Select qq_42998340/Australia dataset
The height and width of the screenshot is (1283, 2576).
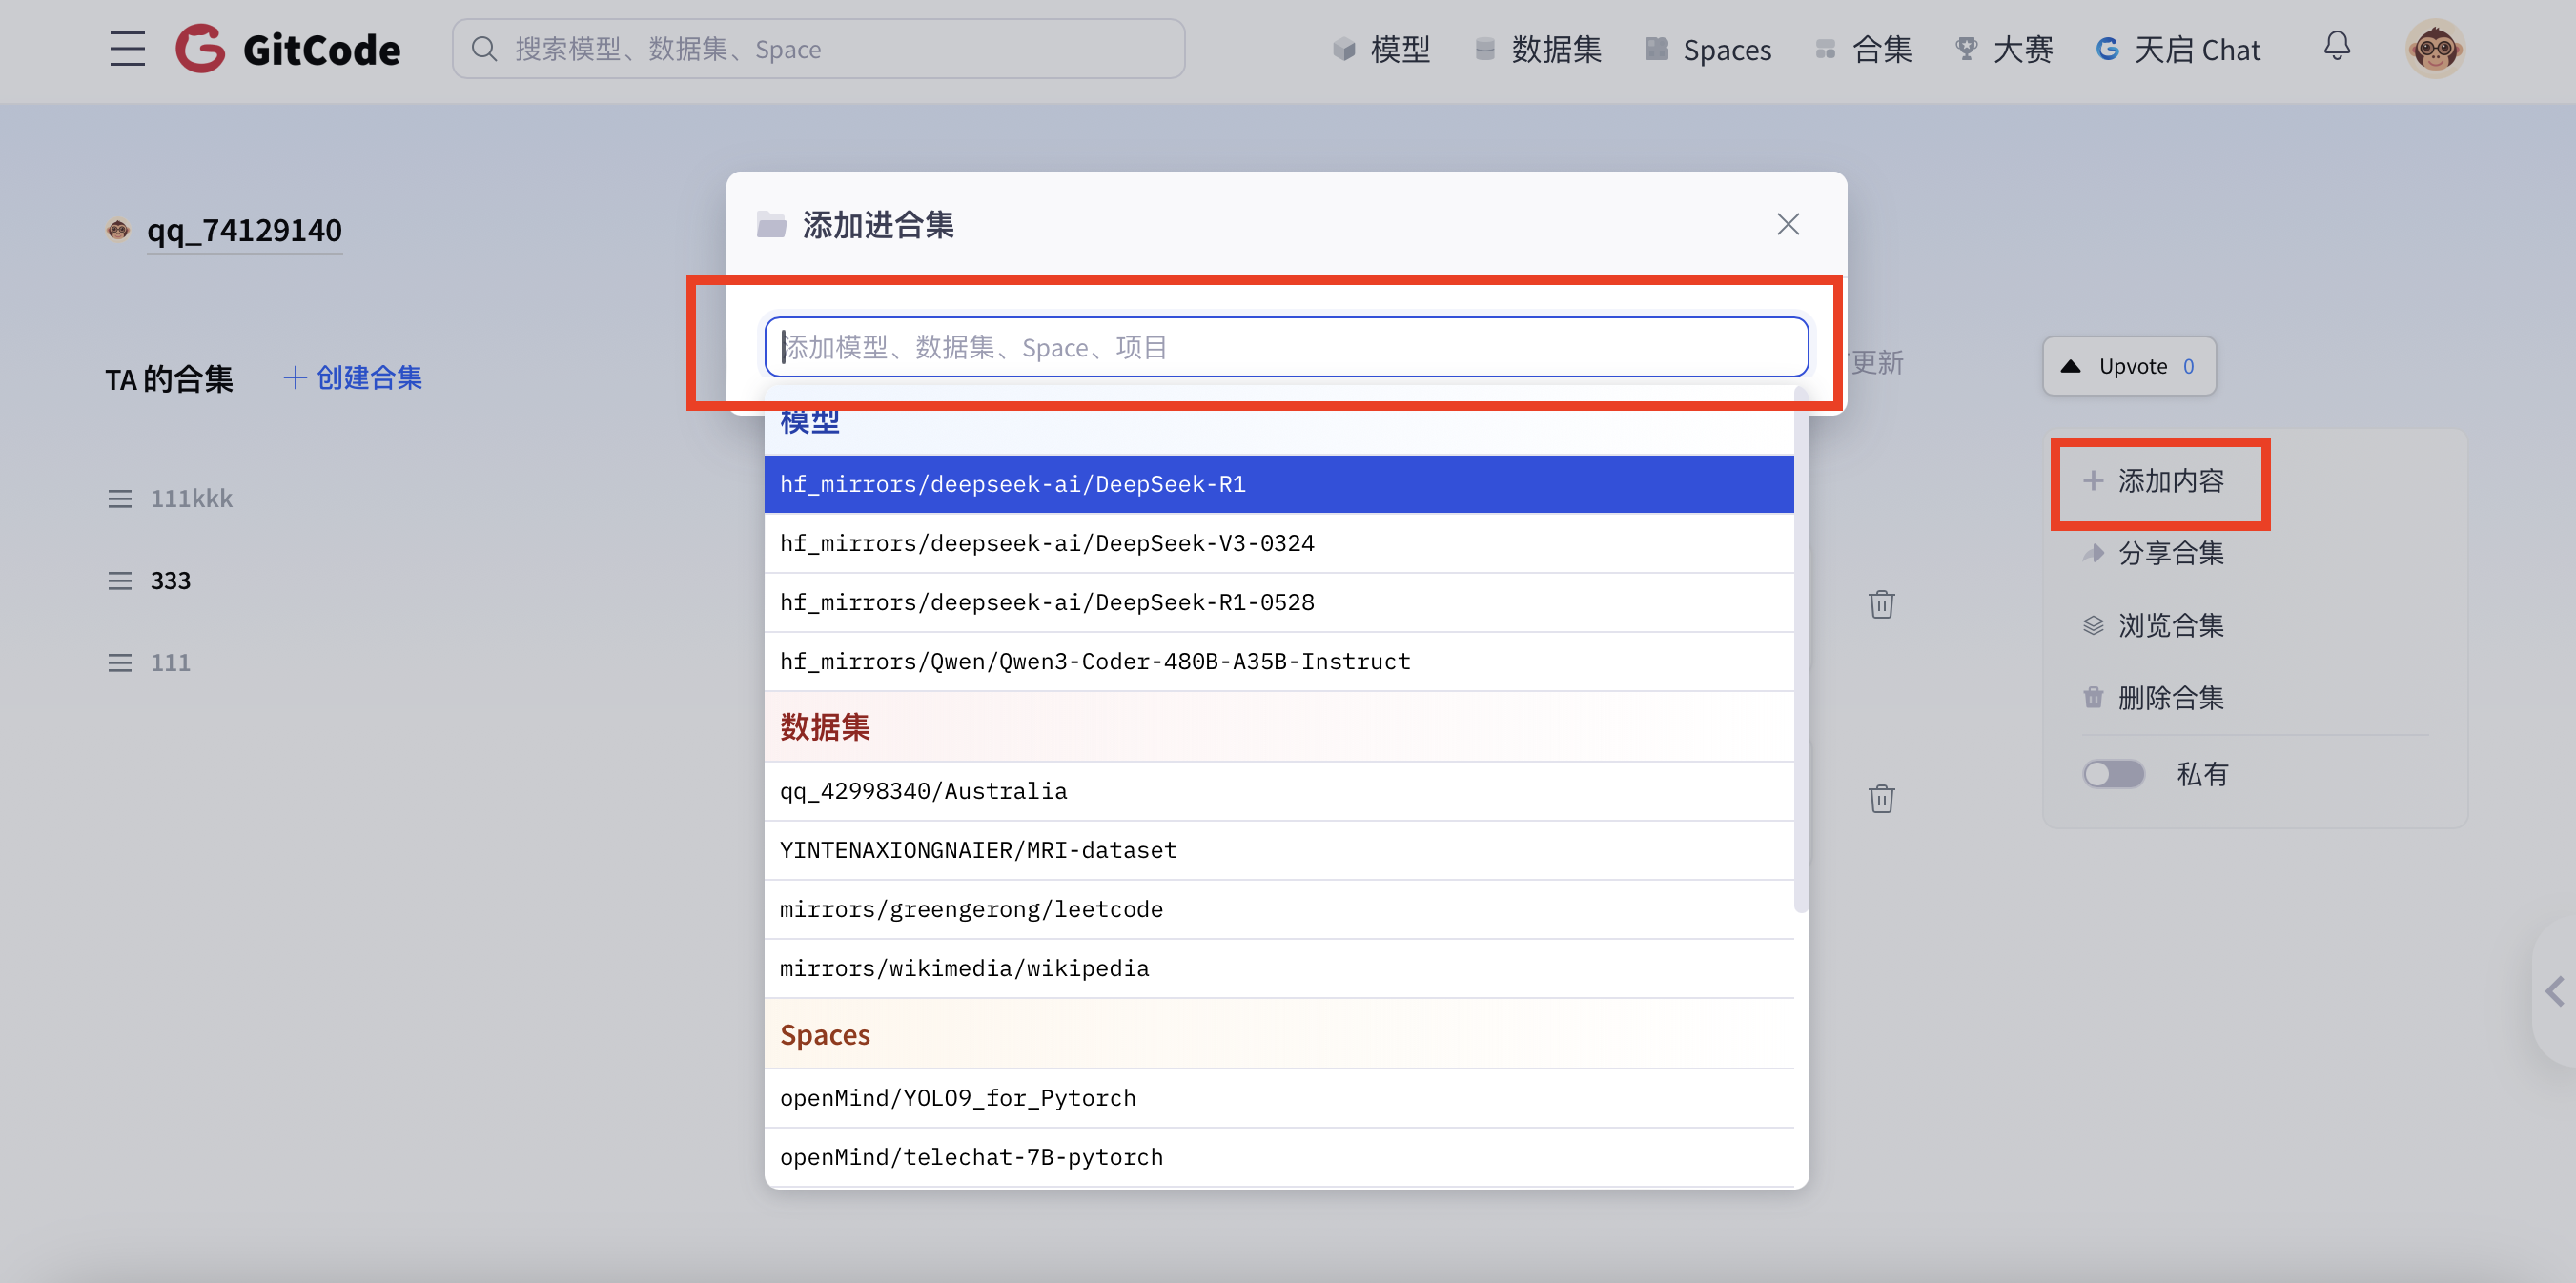point(1279,791)
